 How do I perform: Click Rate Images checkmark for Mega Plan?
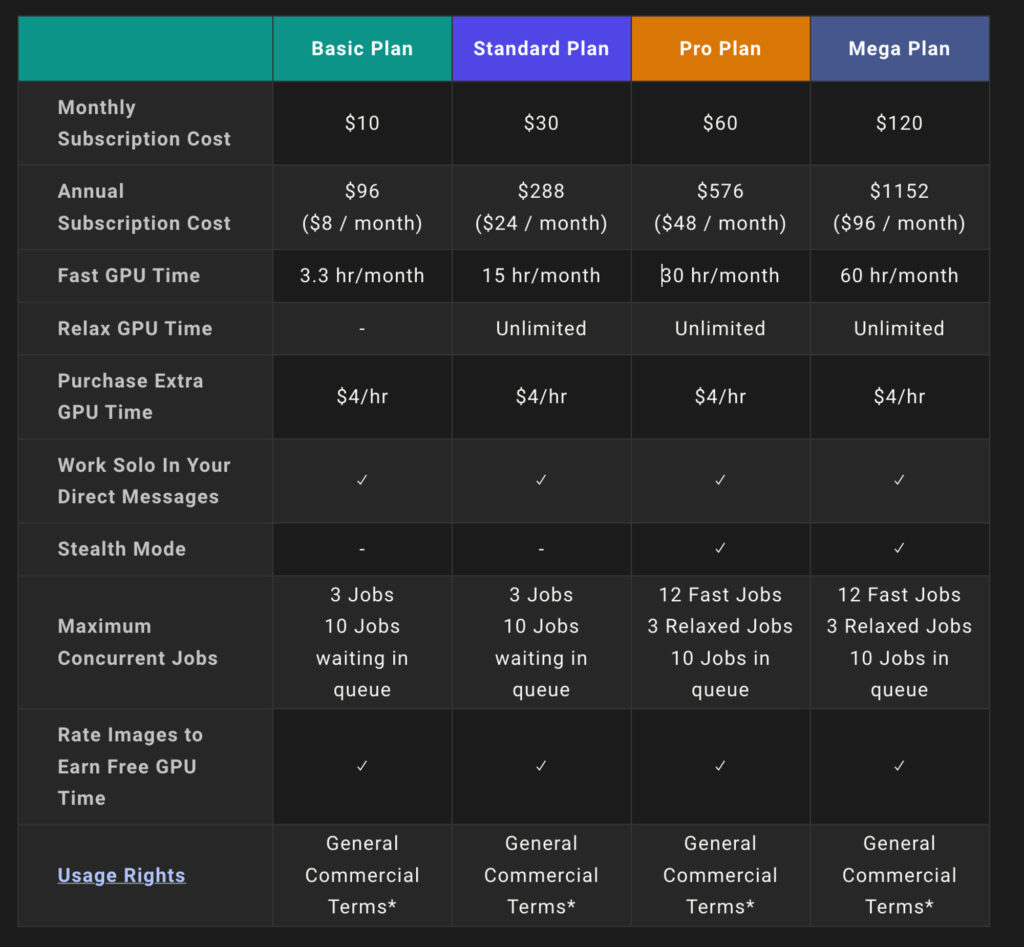899,766
